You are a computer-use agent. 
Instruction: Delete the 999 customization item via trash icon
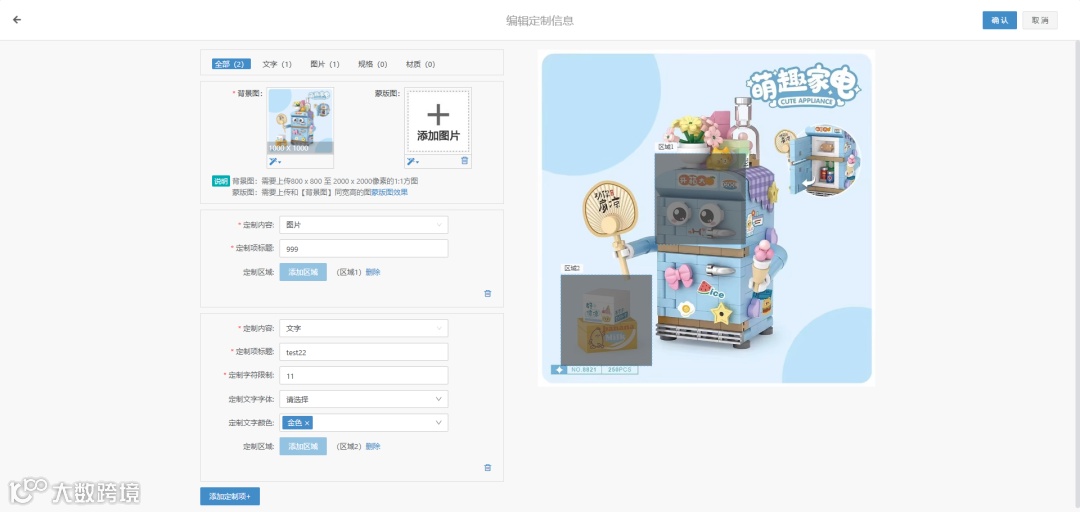click(x=488, y=294)
